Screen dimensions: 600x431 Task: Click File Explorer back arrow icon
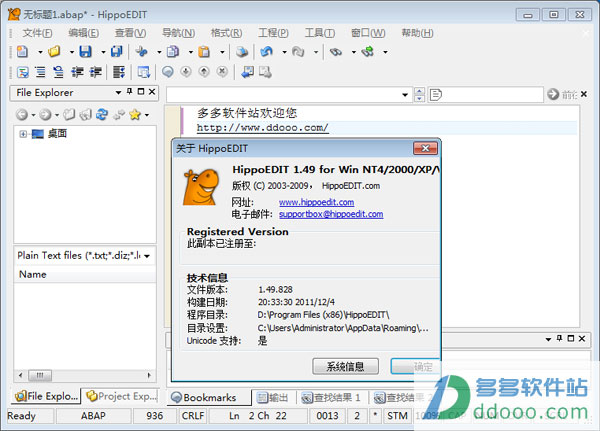point(22,114)
